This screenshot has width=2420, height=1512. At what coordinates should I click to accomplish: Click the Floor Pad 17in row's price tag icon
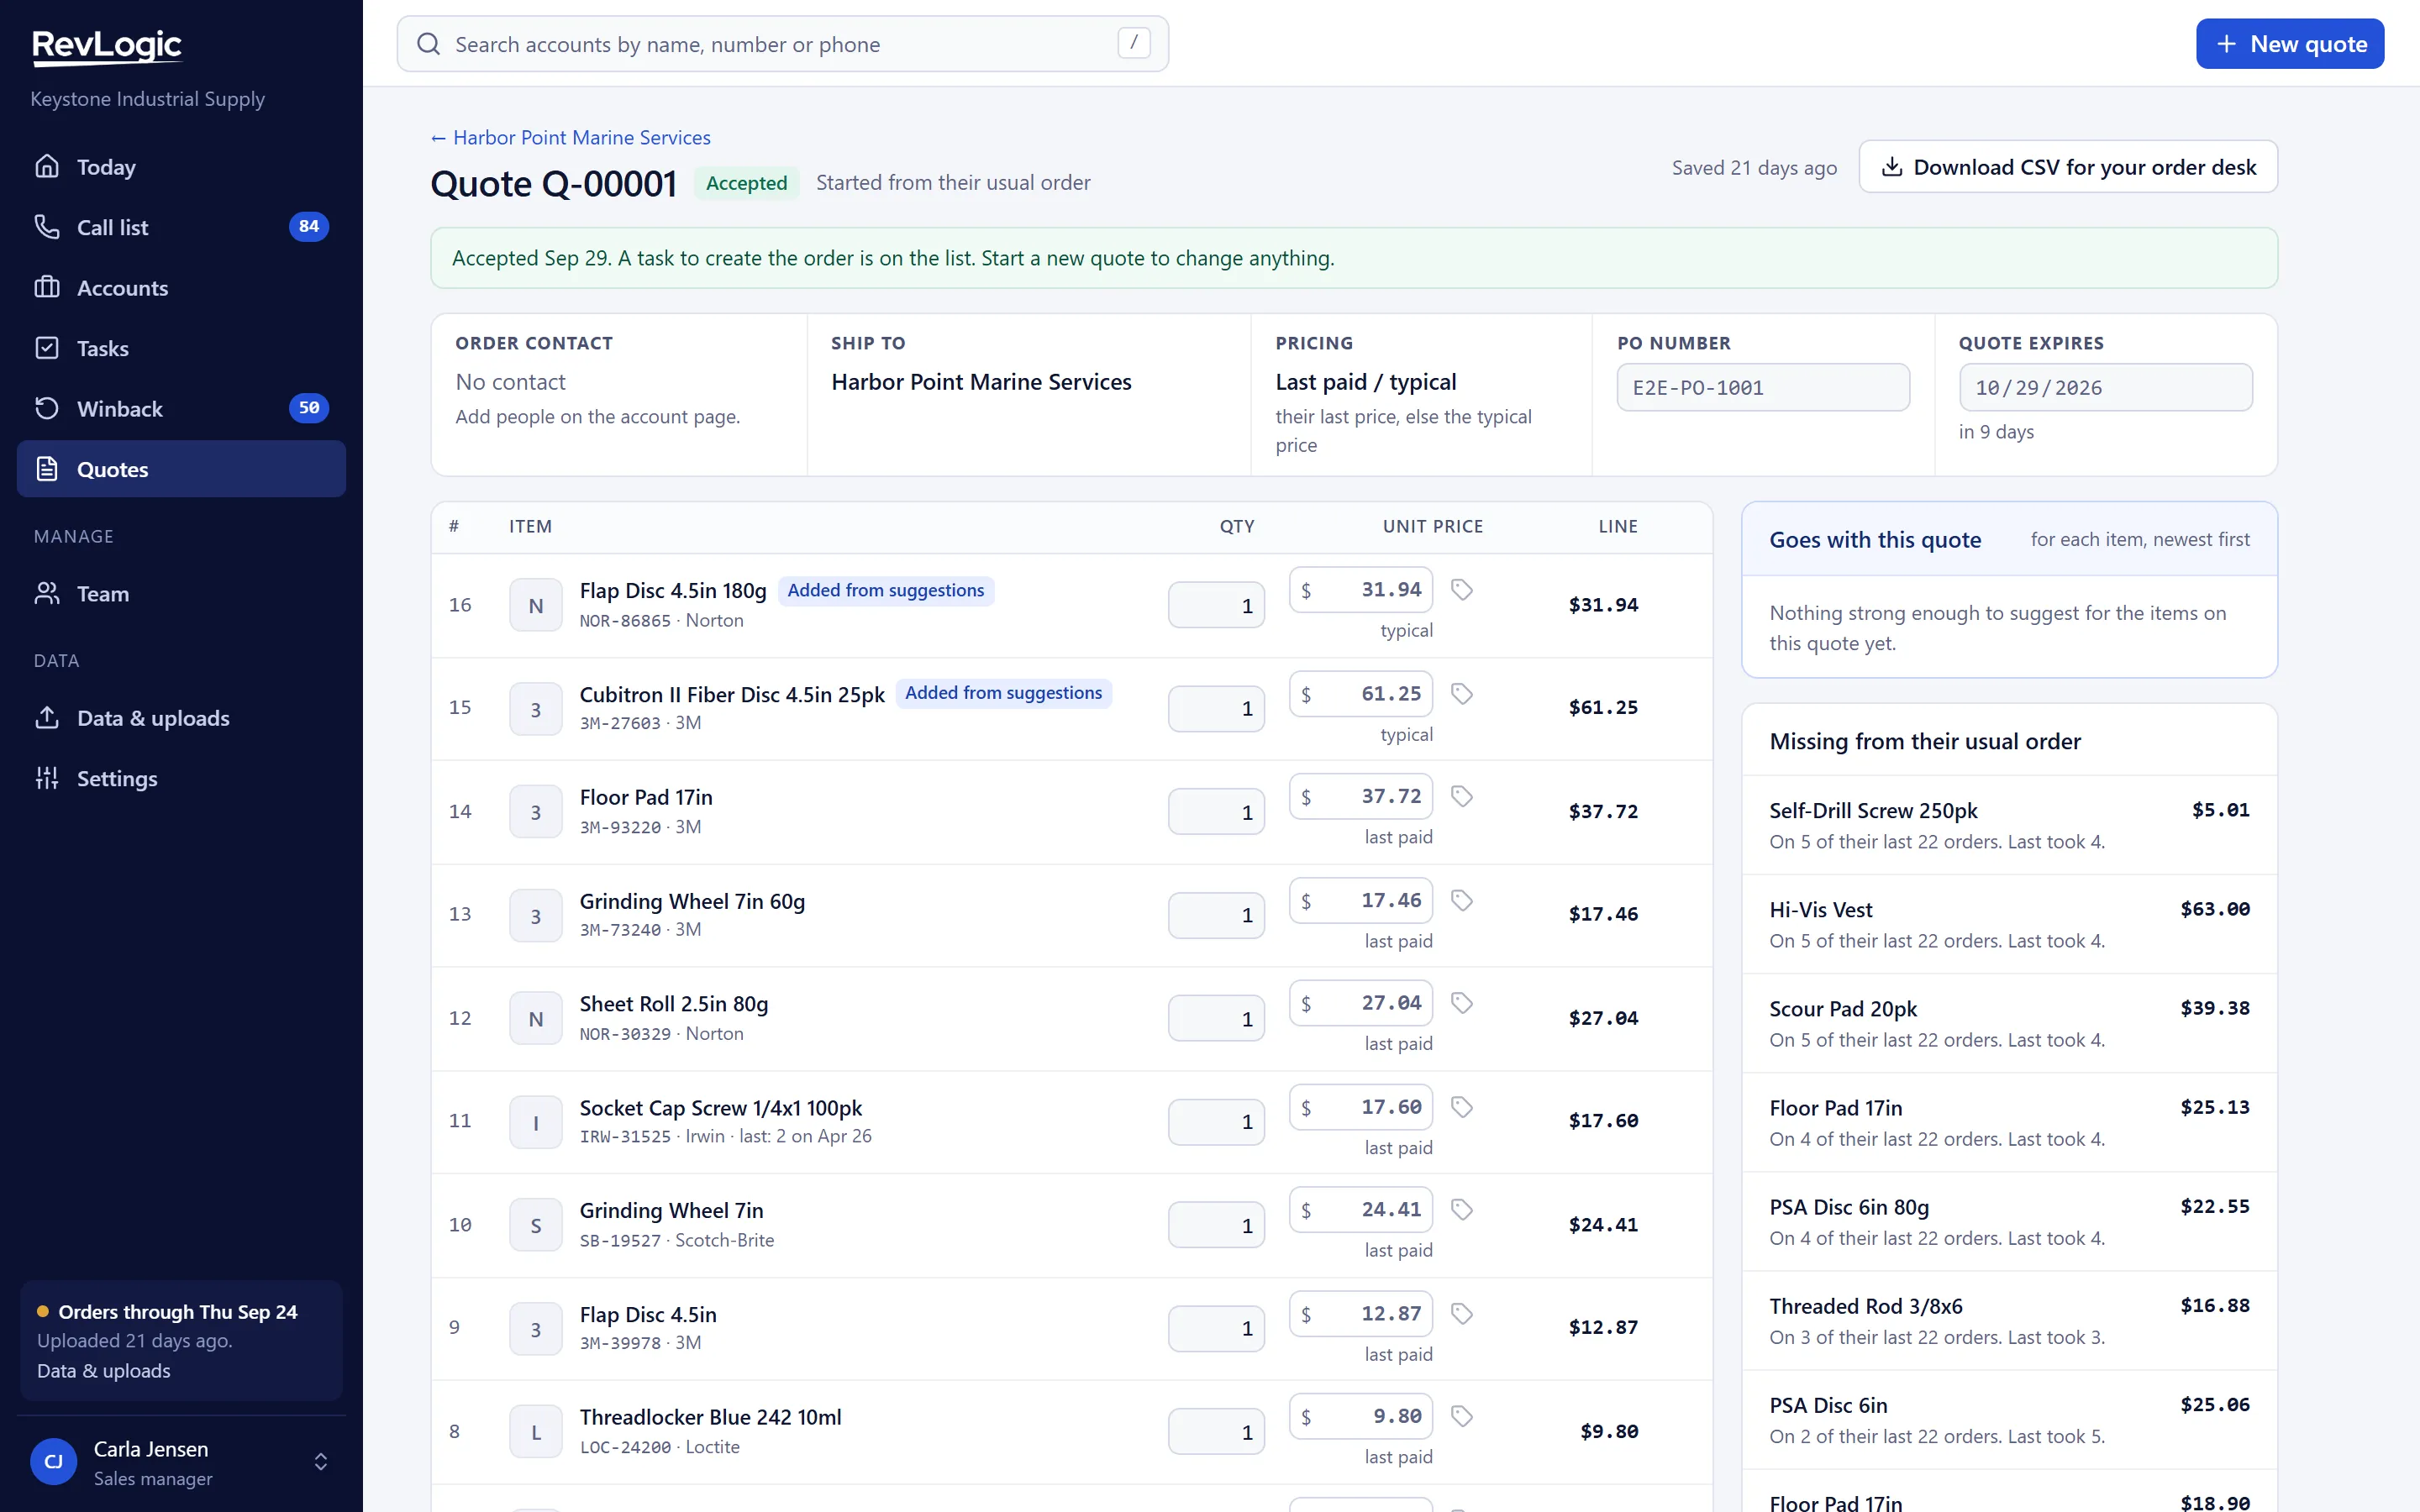click(x=1461, y=797)
